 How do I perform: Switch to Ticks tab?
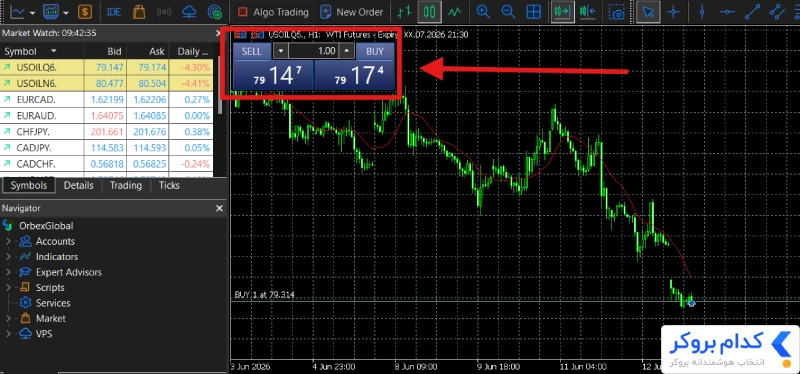coord(169,185)
